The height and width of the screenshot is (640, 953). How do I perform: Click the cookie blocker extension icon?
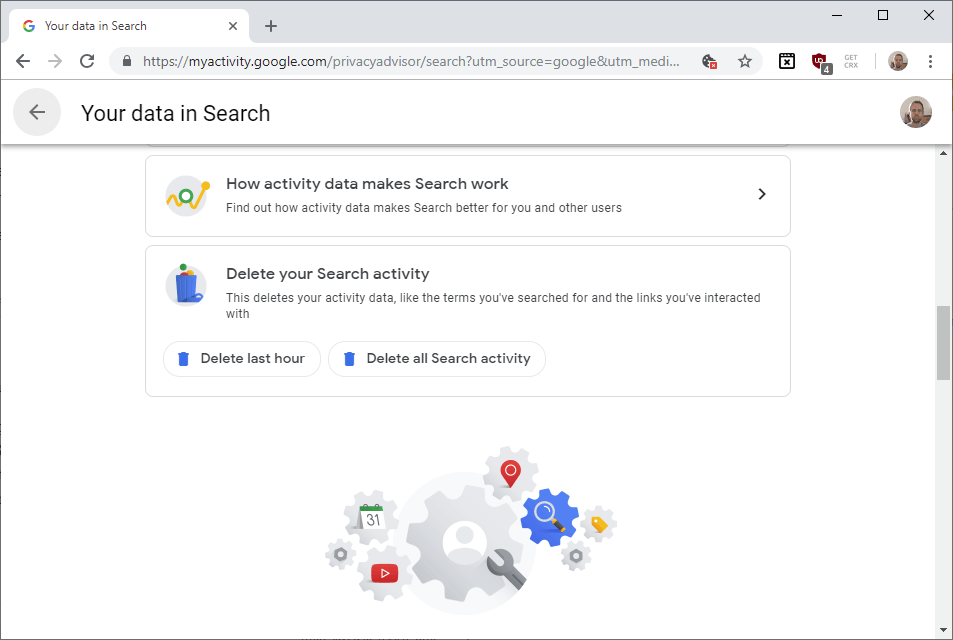coord(710,61)
